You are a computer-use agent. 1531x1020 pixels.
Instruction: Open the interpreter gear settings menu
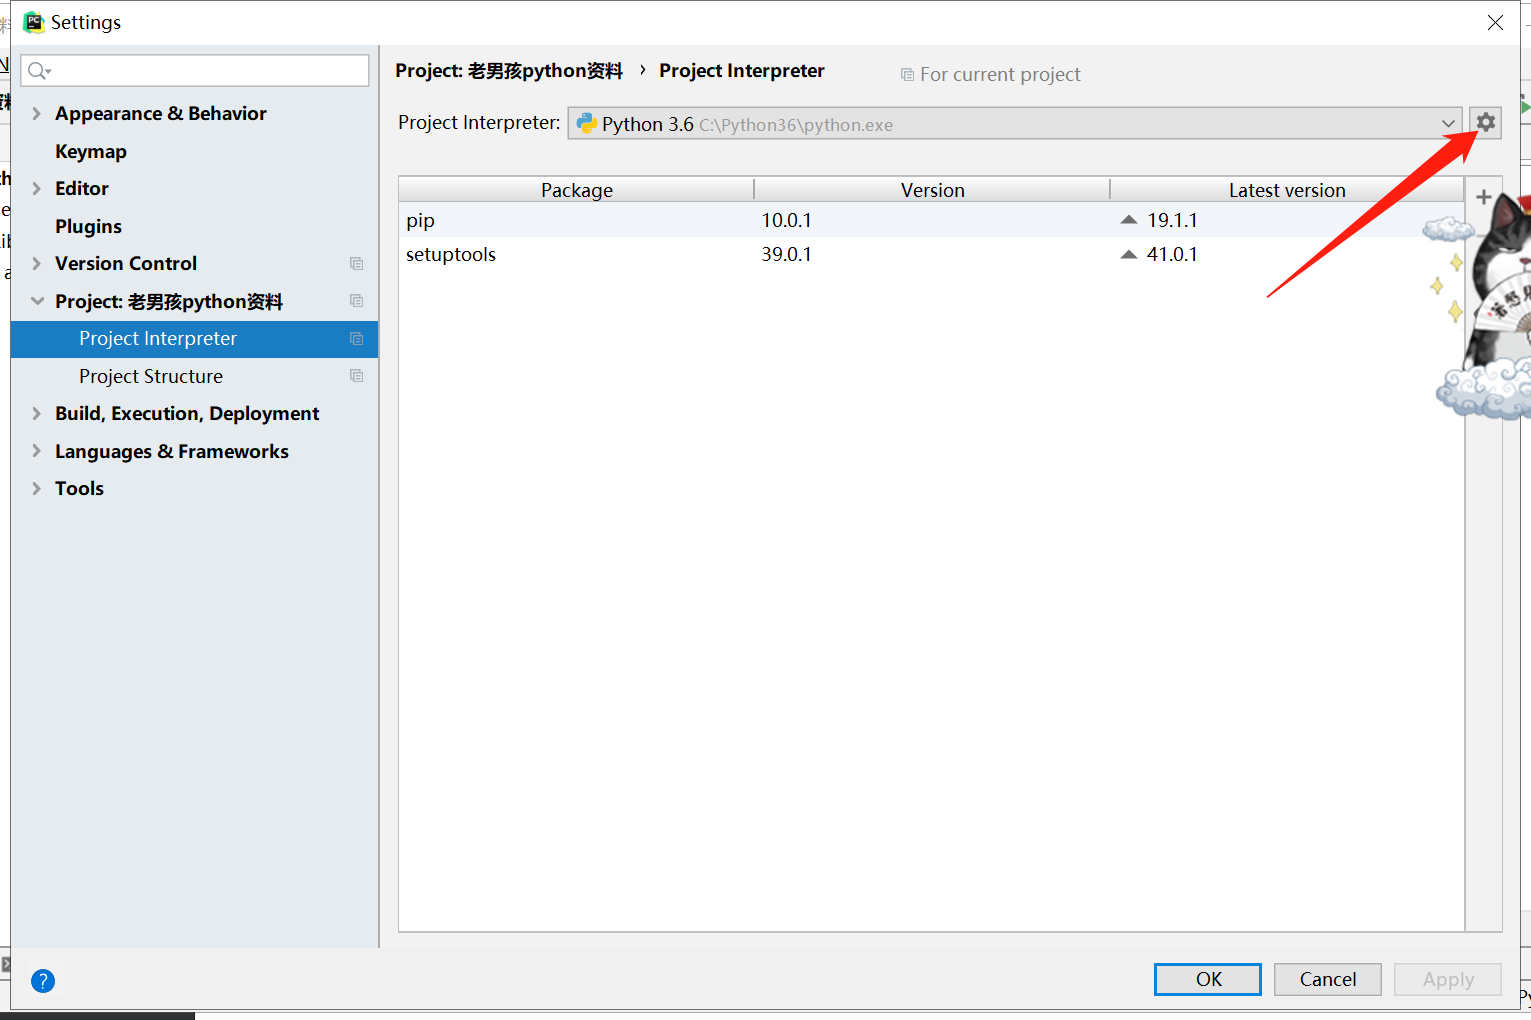pyautogui.click(x=1486, y=123)
